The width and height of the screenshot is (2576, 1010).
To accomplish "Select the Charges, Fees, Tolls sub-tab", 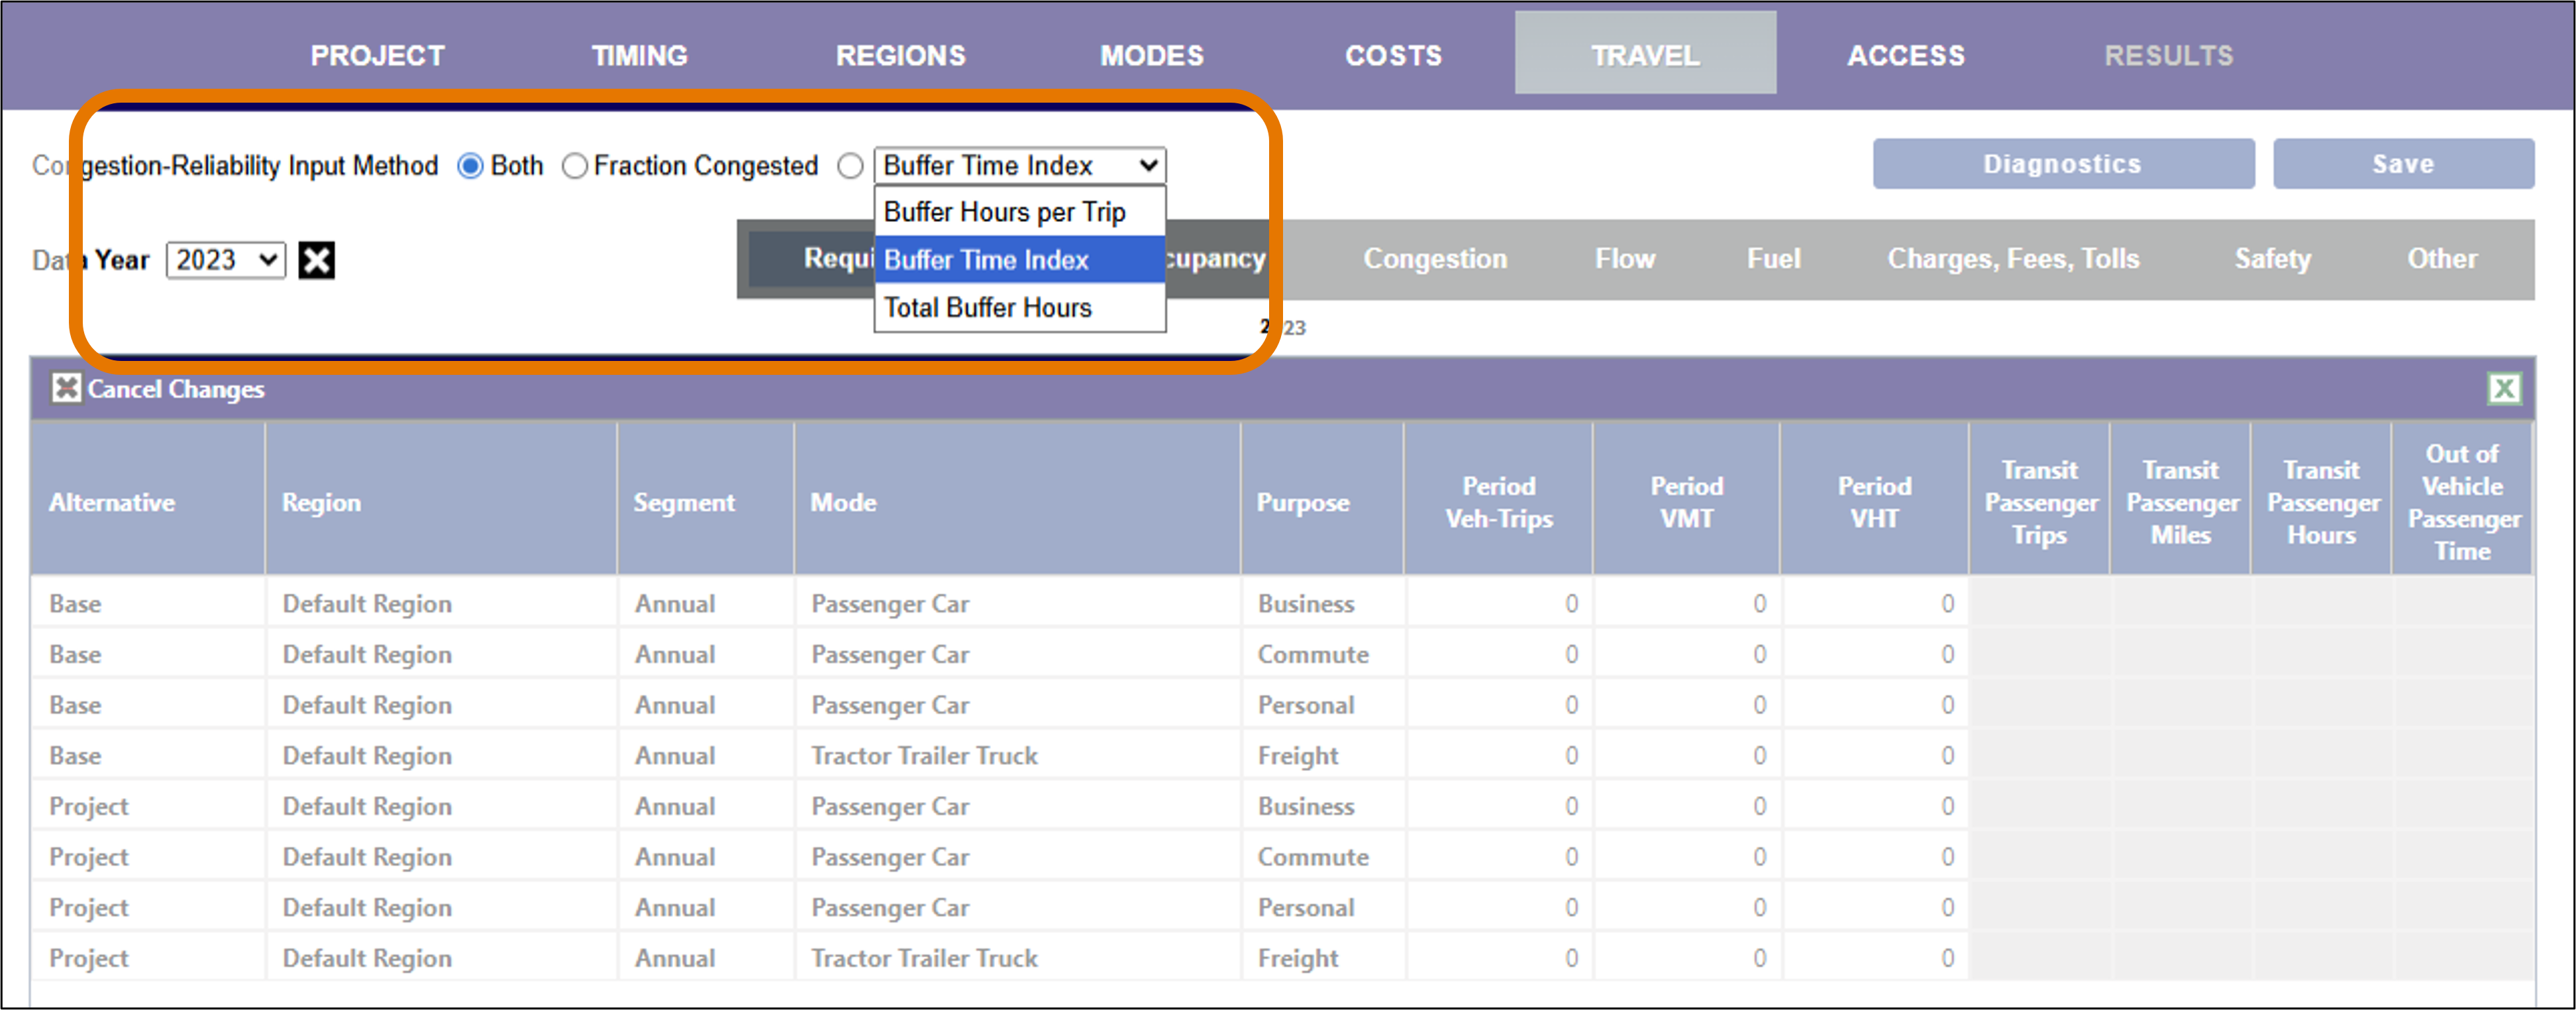I will (2013, 259).
